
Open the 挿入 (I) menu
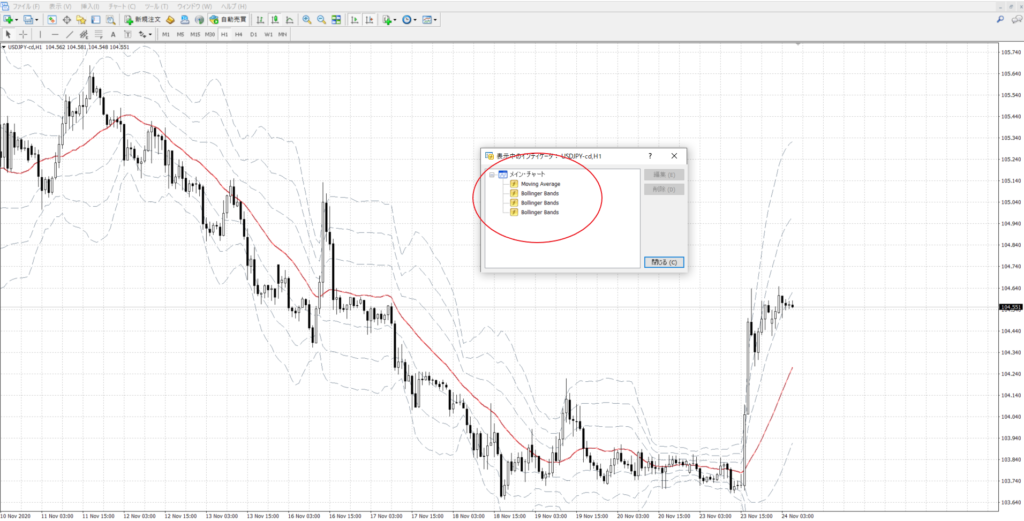pos(90,6)
